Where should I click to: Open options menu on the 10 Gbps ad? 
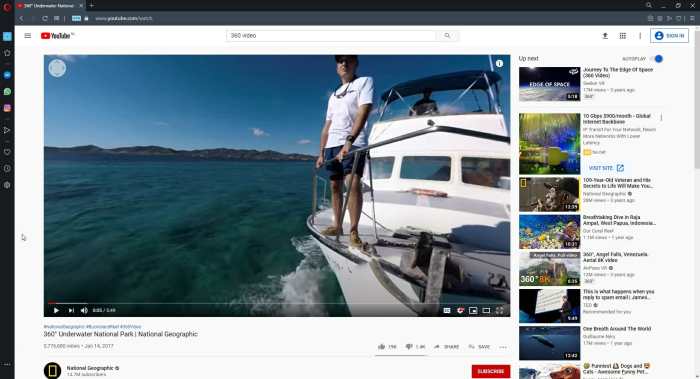[661, 118]
